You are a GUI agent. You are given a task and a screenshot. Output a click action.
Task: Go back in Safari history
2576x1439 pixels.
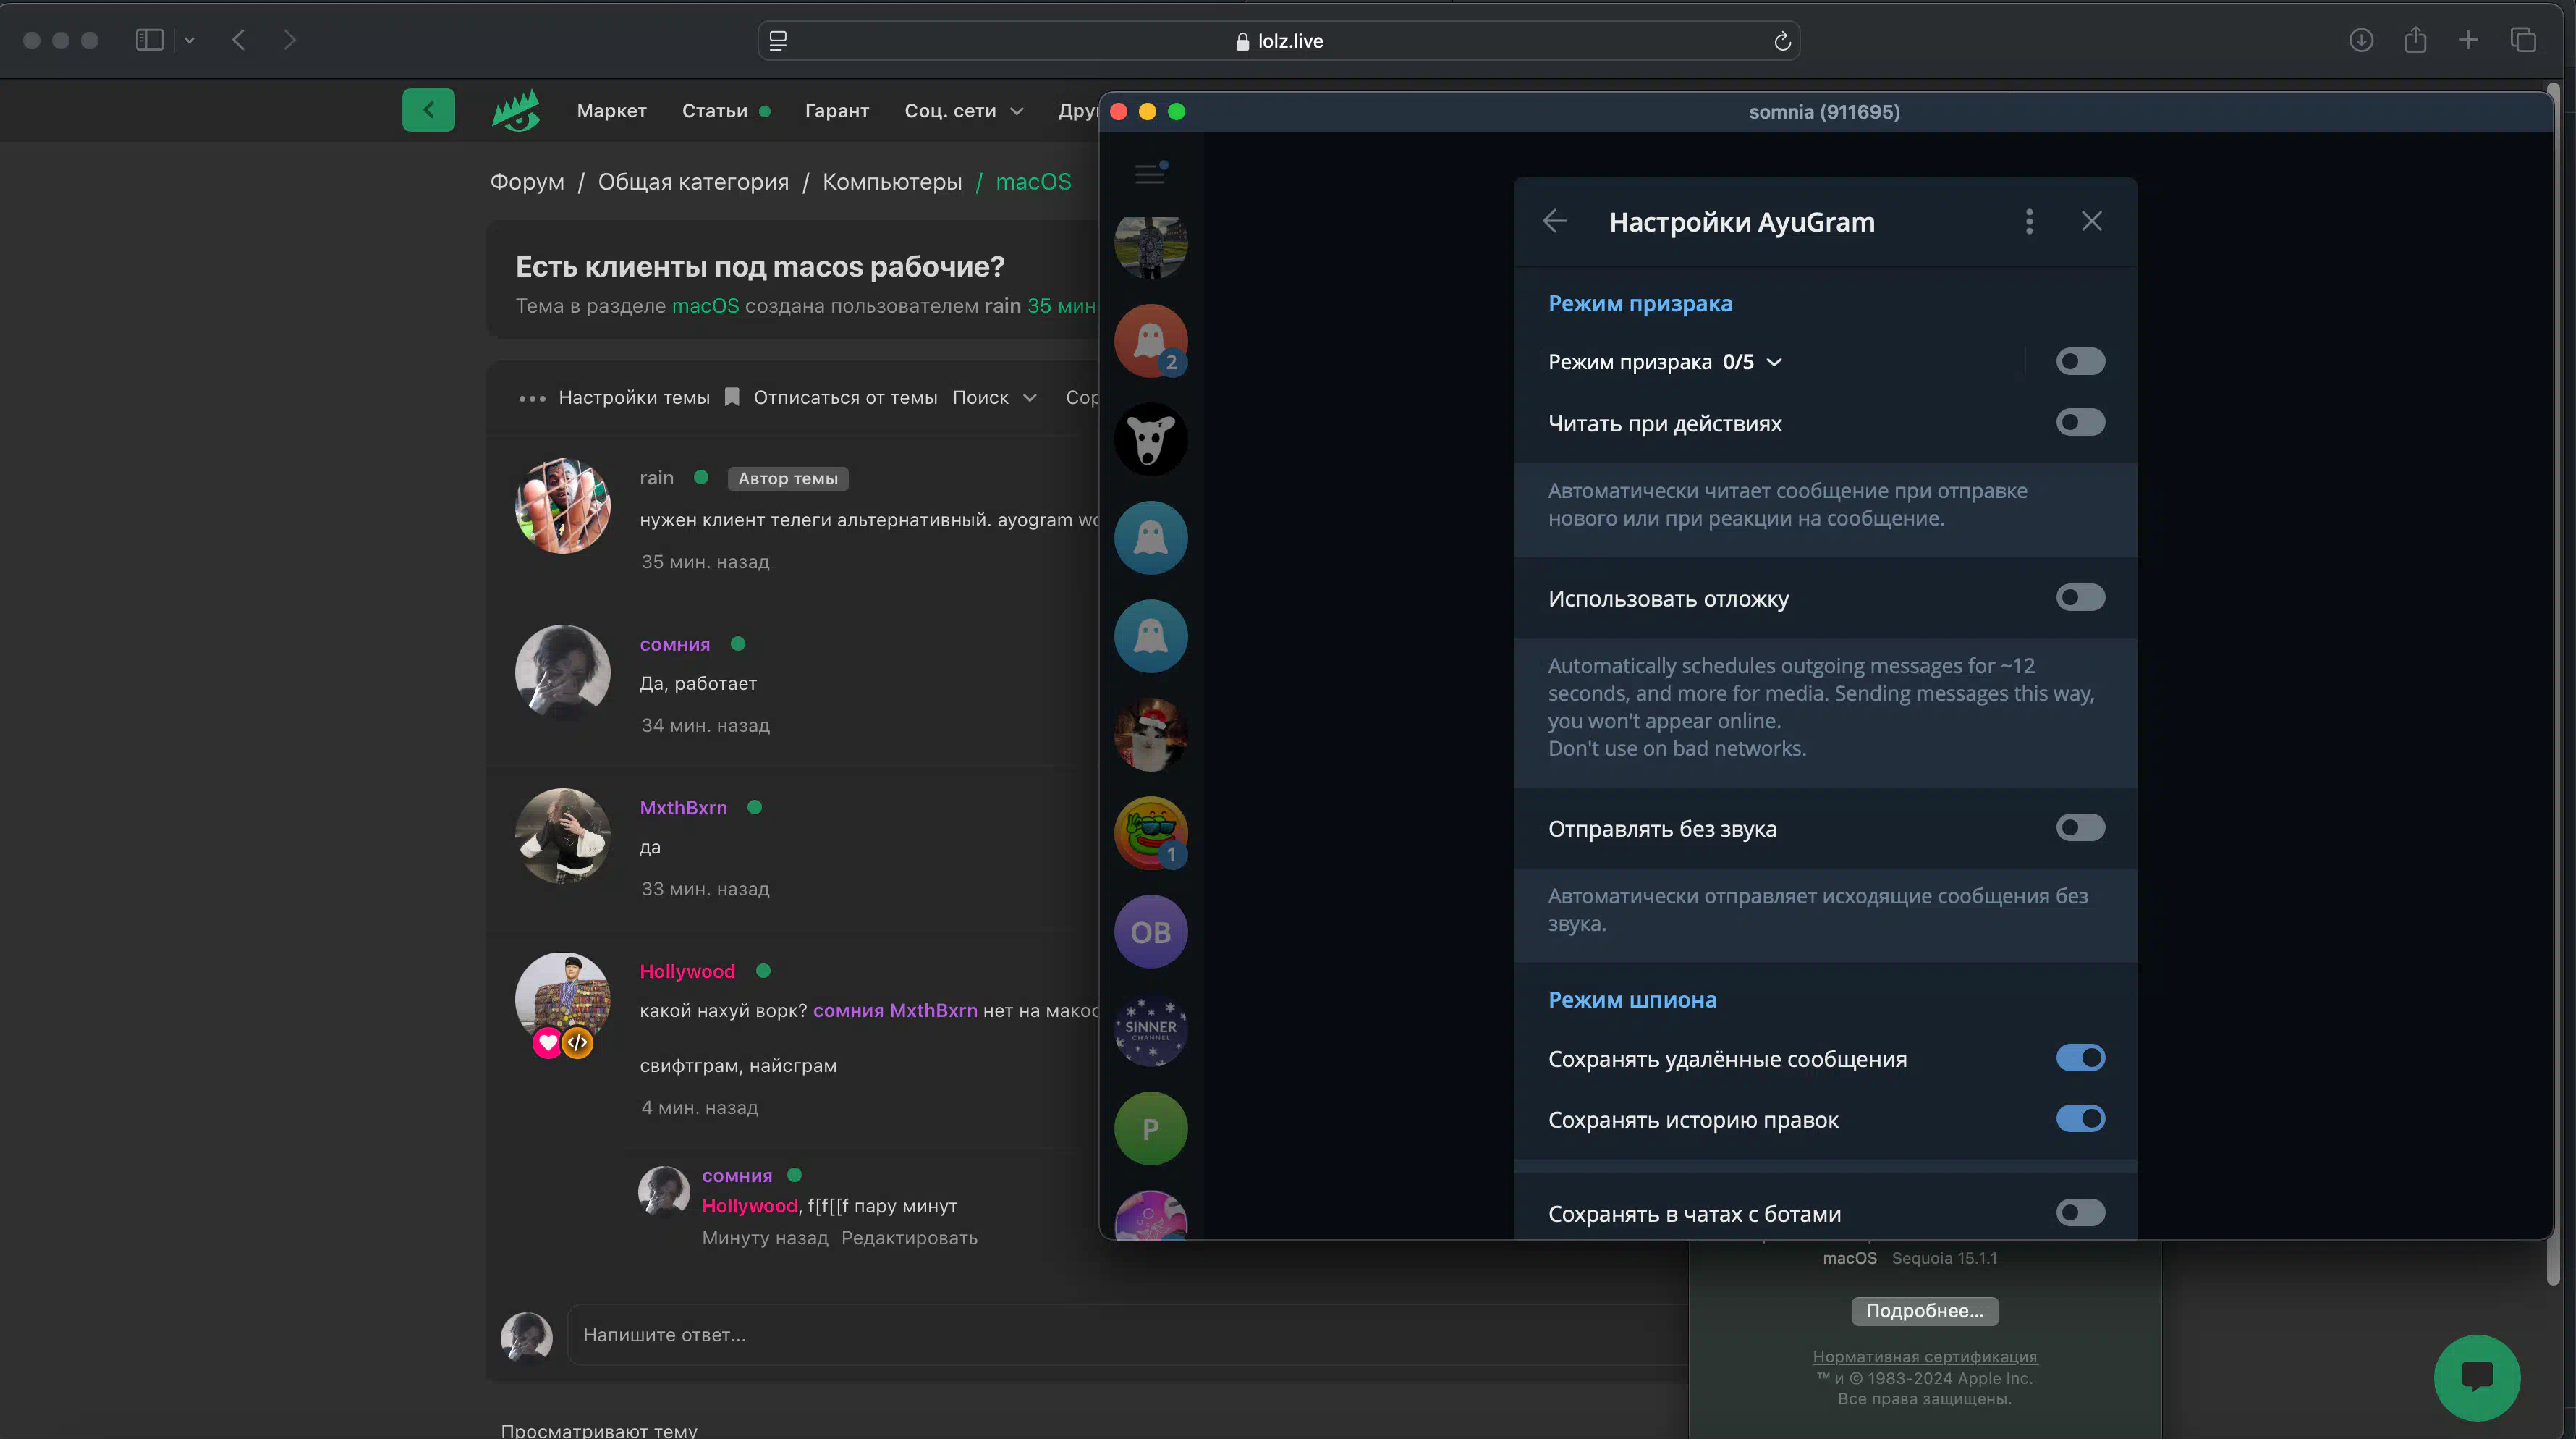pyautogui.click(x=238, y=40)
